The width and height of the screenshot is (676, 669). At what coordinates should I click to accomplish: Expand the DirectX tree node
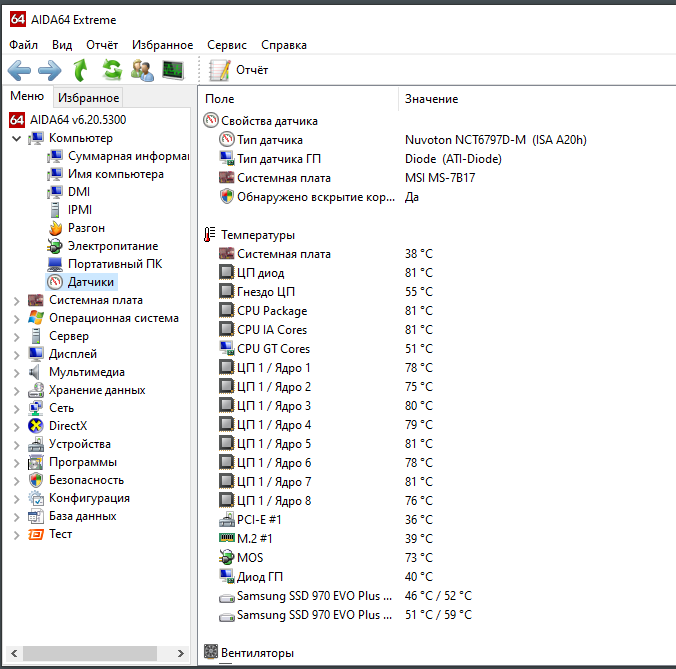pyautogui.click(x=16, y=426)
